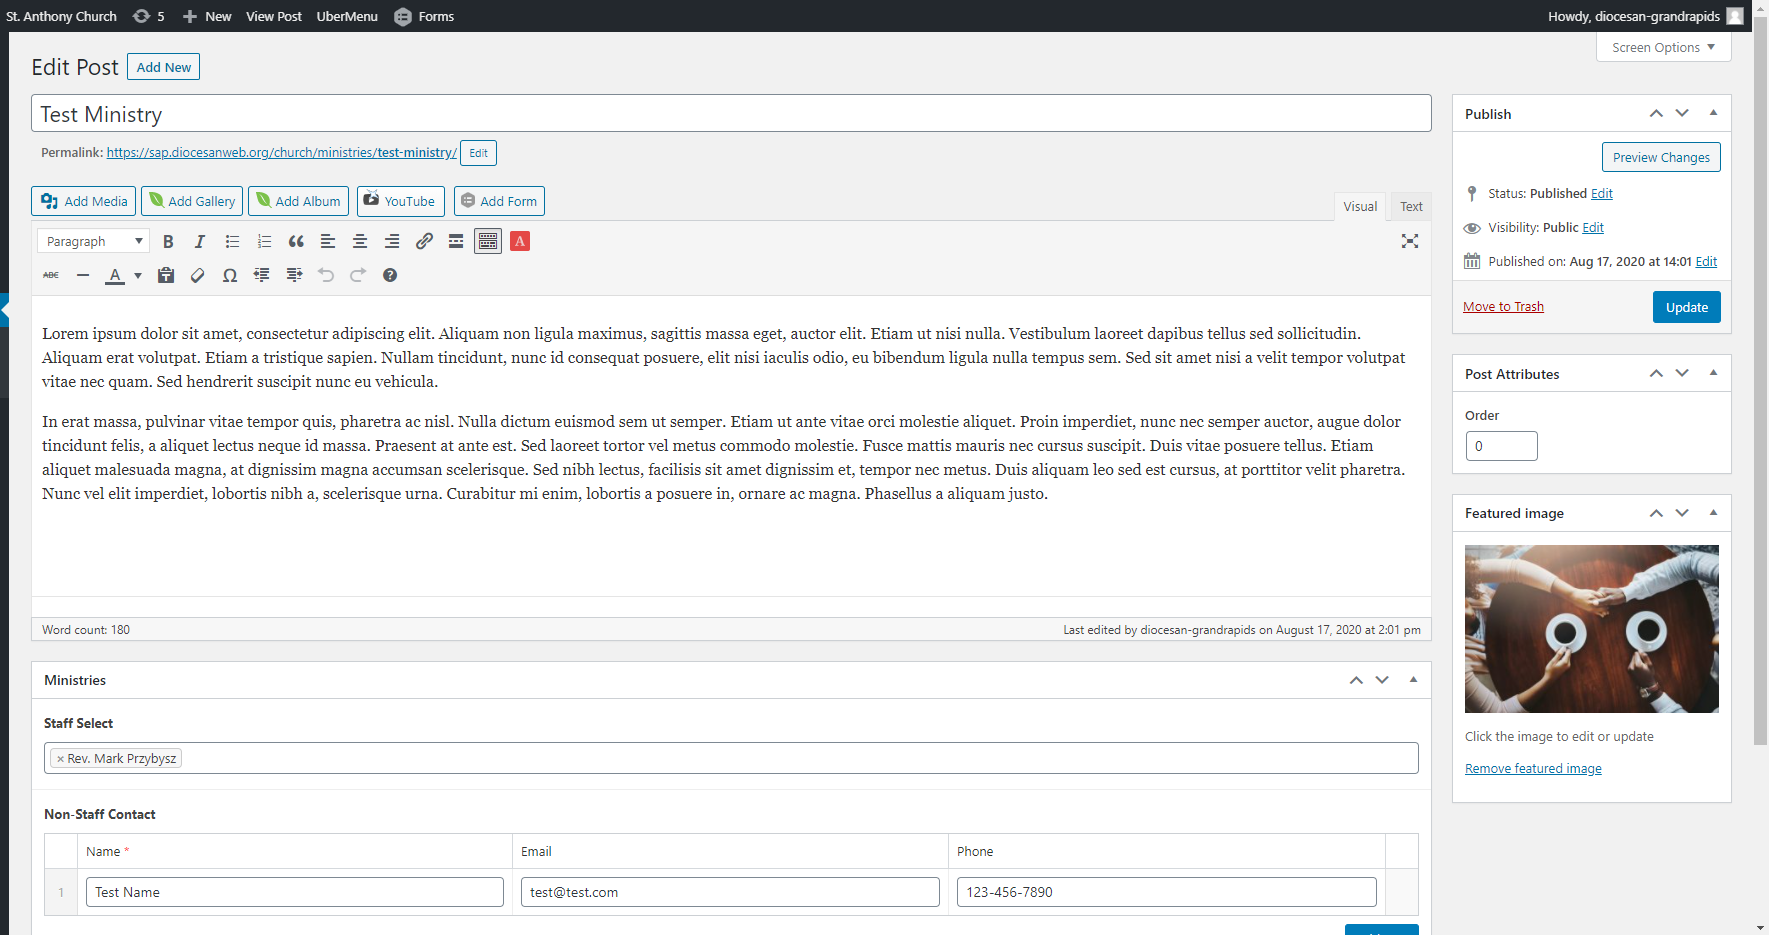The height and width of the screenshot is (935, 1769).
Task: Click the insert/edit link icon
Action: tap(424, 241)
